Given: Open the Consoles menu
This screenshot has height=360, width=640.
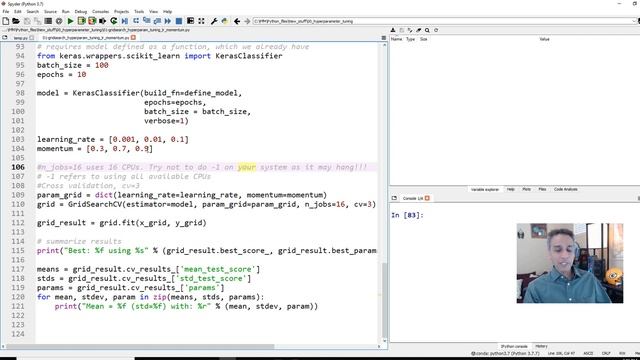Looking at the screenshot, I should [x=100, y=11].
